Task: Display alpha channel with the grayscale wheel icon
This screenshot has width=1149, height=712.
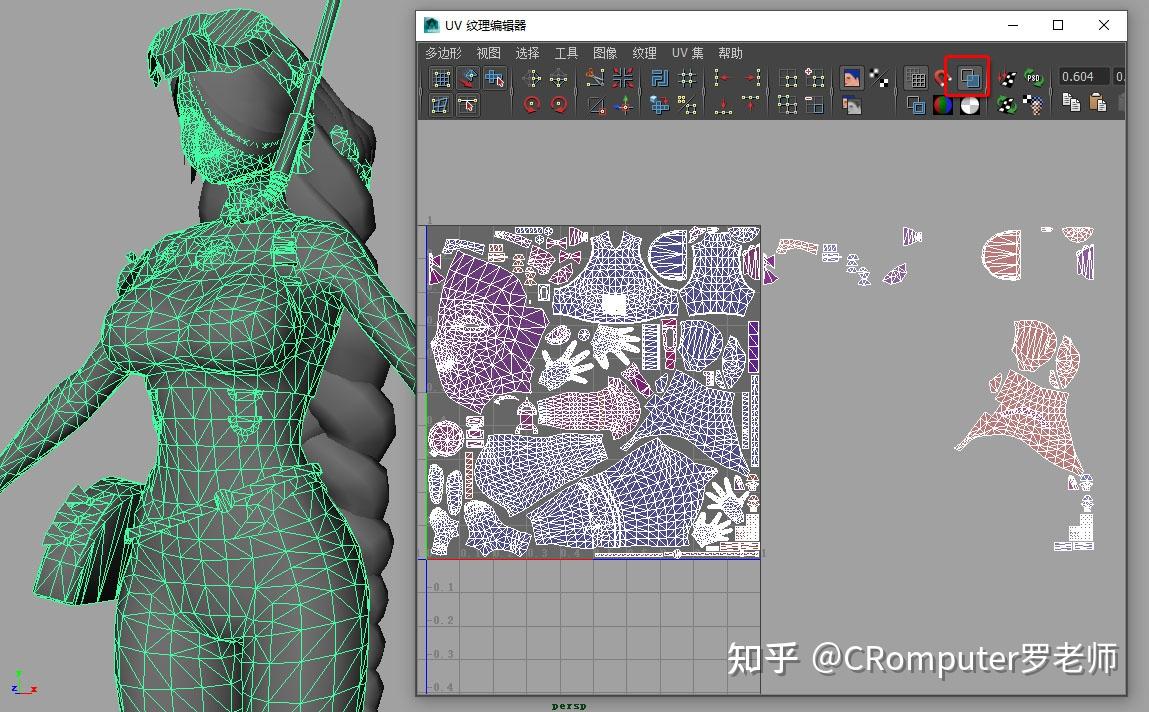Action: point(970,104)
